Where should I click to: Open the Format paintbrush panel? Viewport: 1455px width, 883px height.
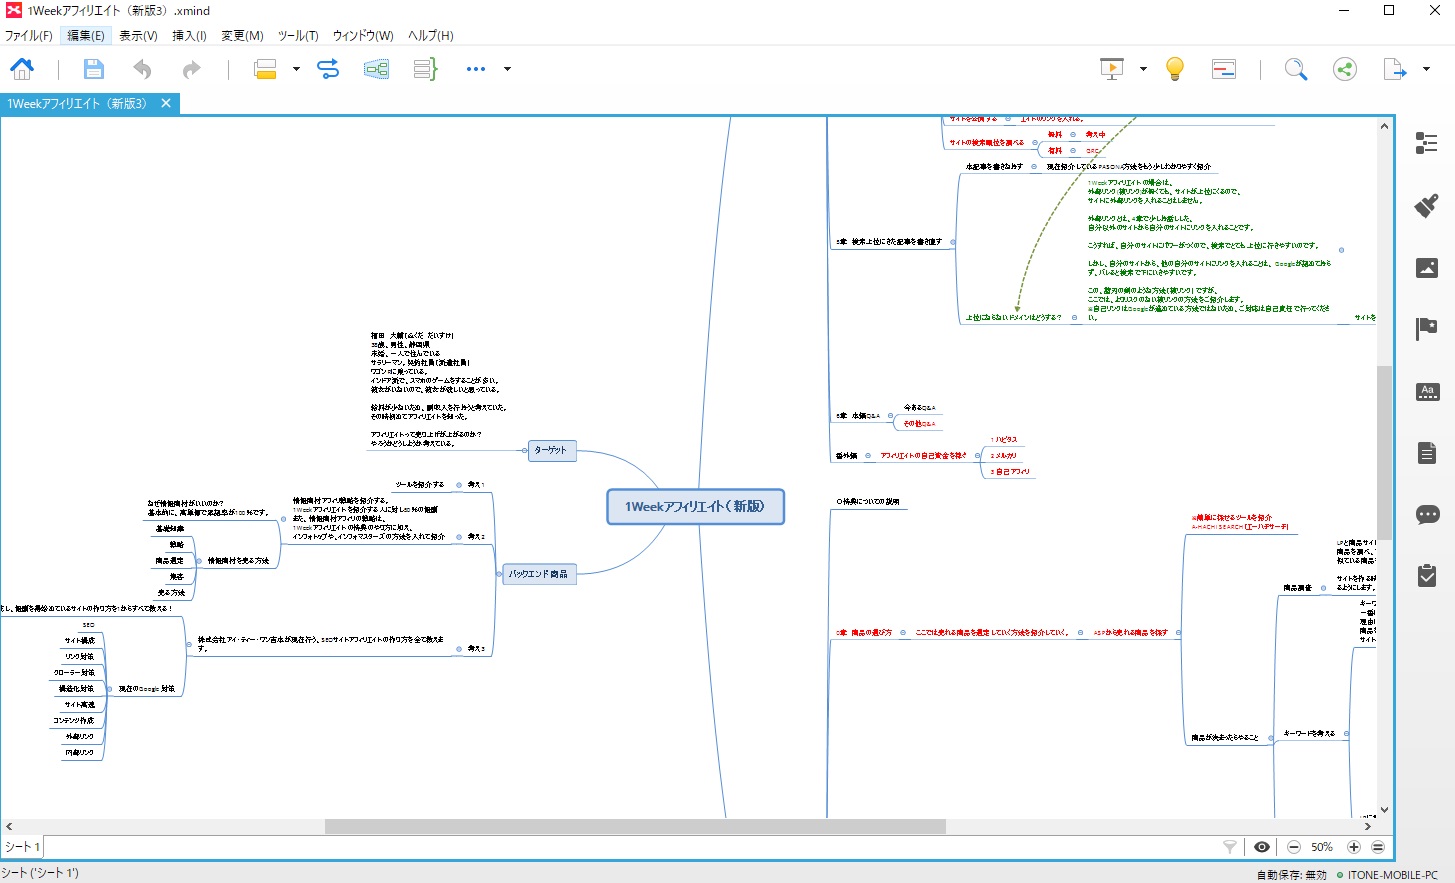pyautogui.click(x=1427, y=206)
